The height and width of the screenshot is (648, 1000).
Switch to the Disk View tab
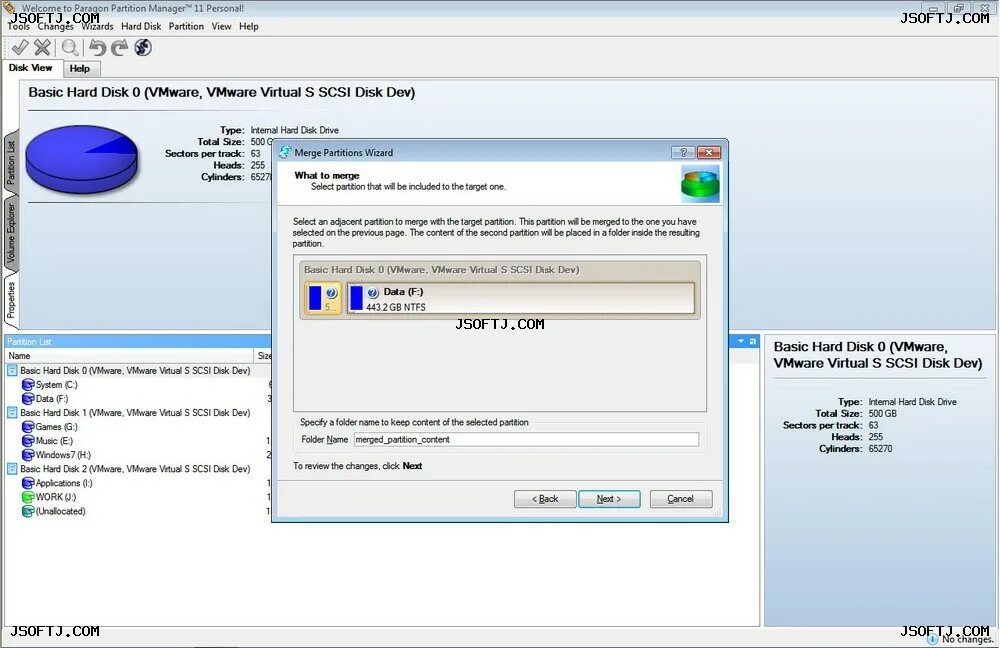click(31, 68)
